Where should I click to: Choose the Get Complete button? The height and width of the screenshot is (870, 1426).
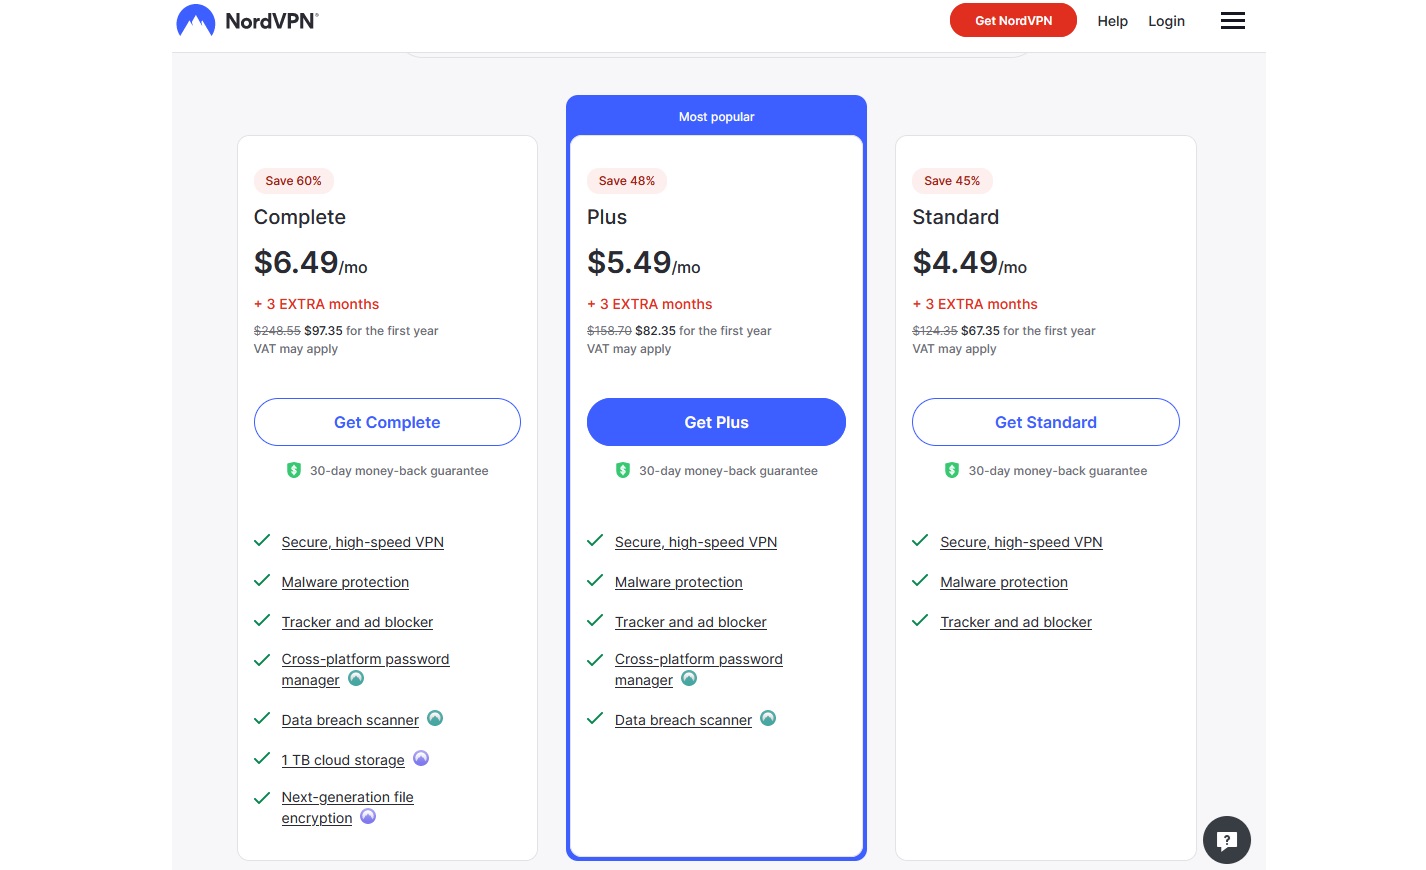(x=387, y=422)
